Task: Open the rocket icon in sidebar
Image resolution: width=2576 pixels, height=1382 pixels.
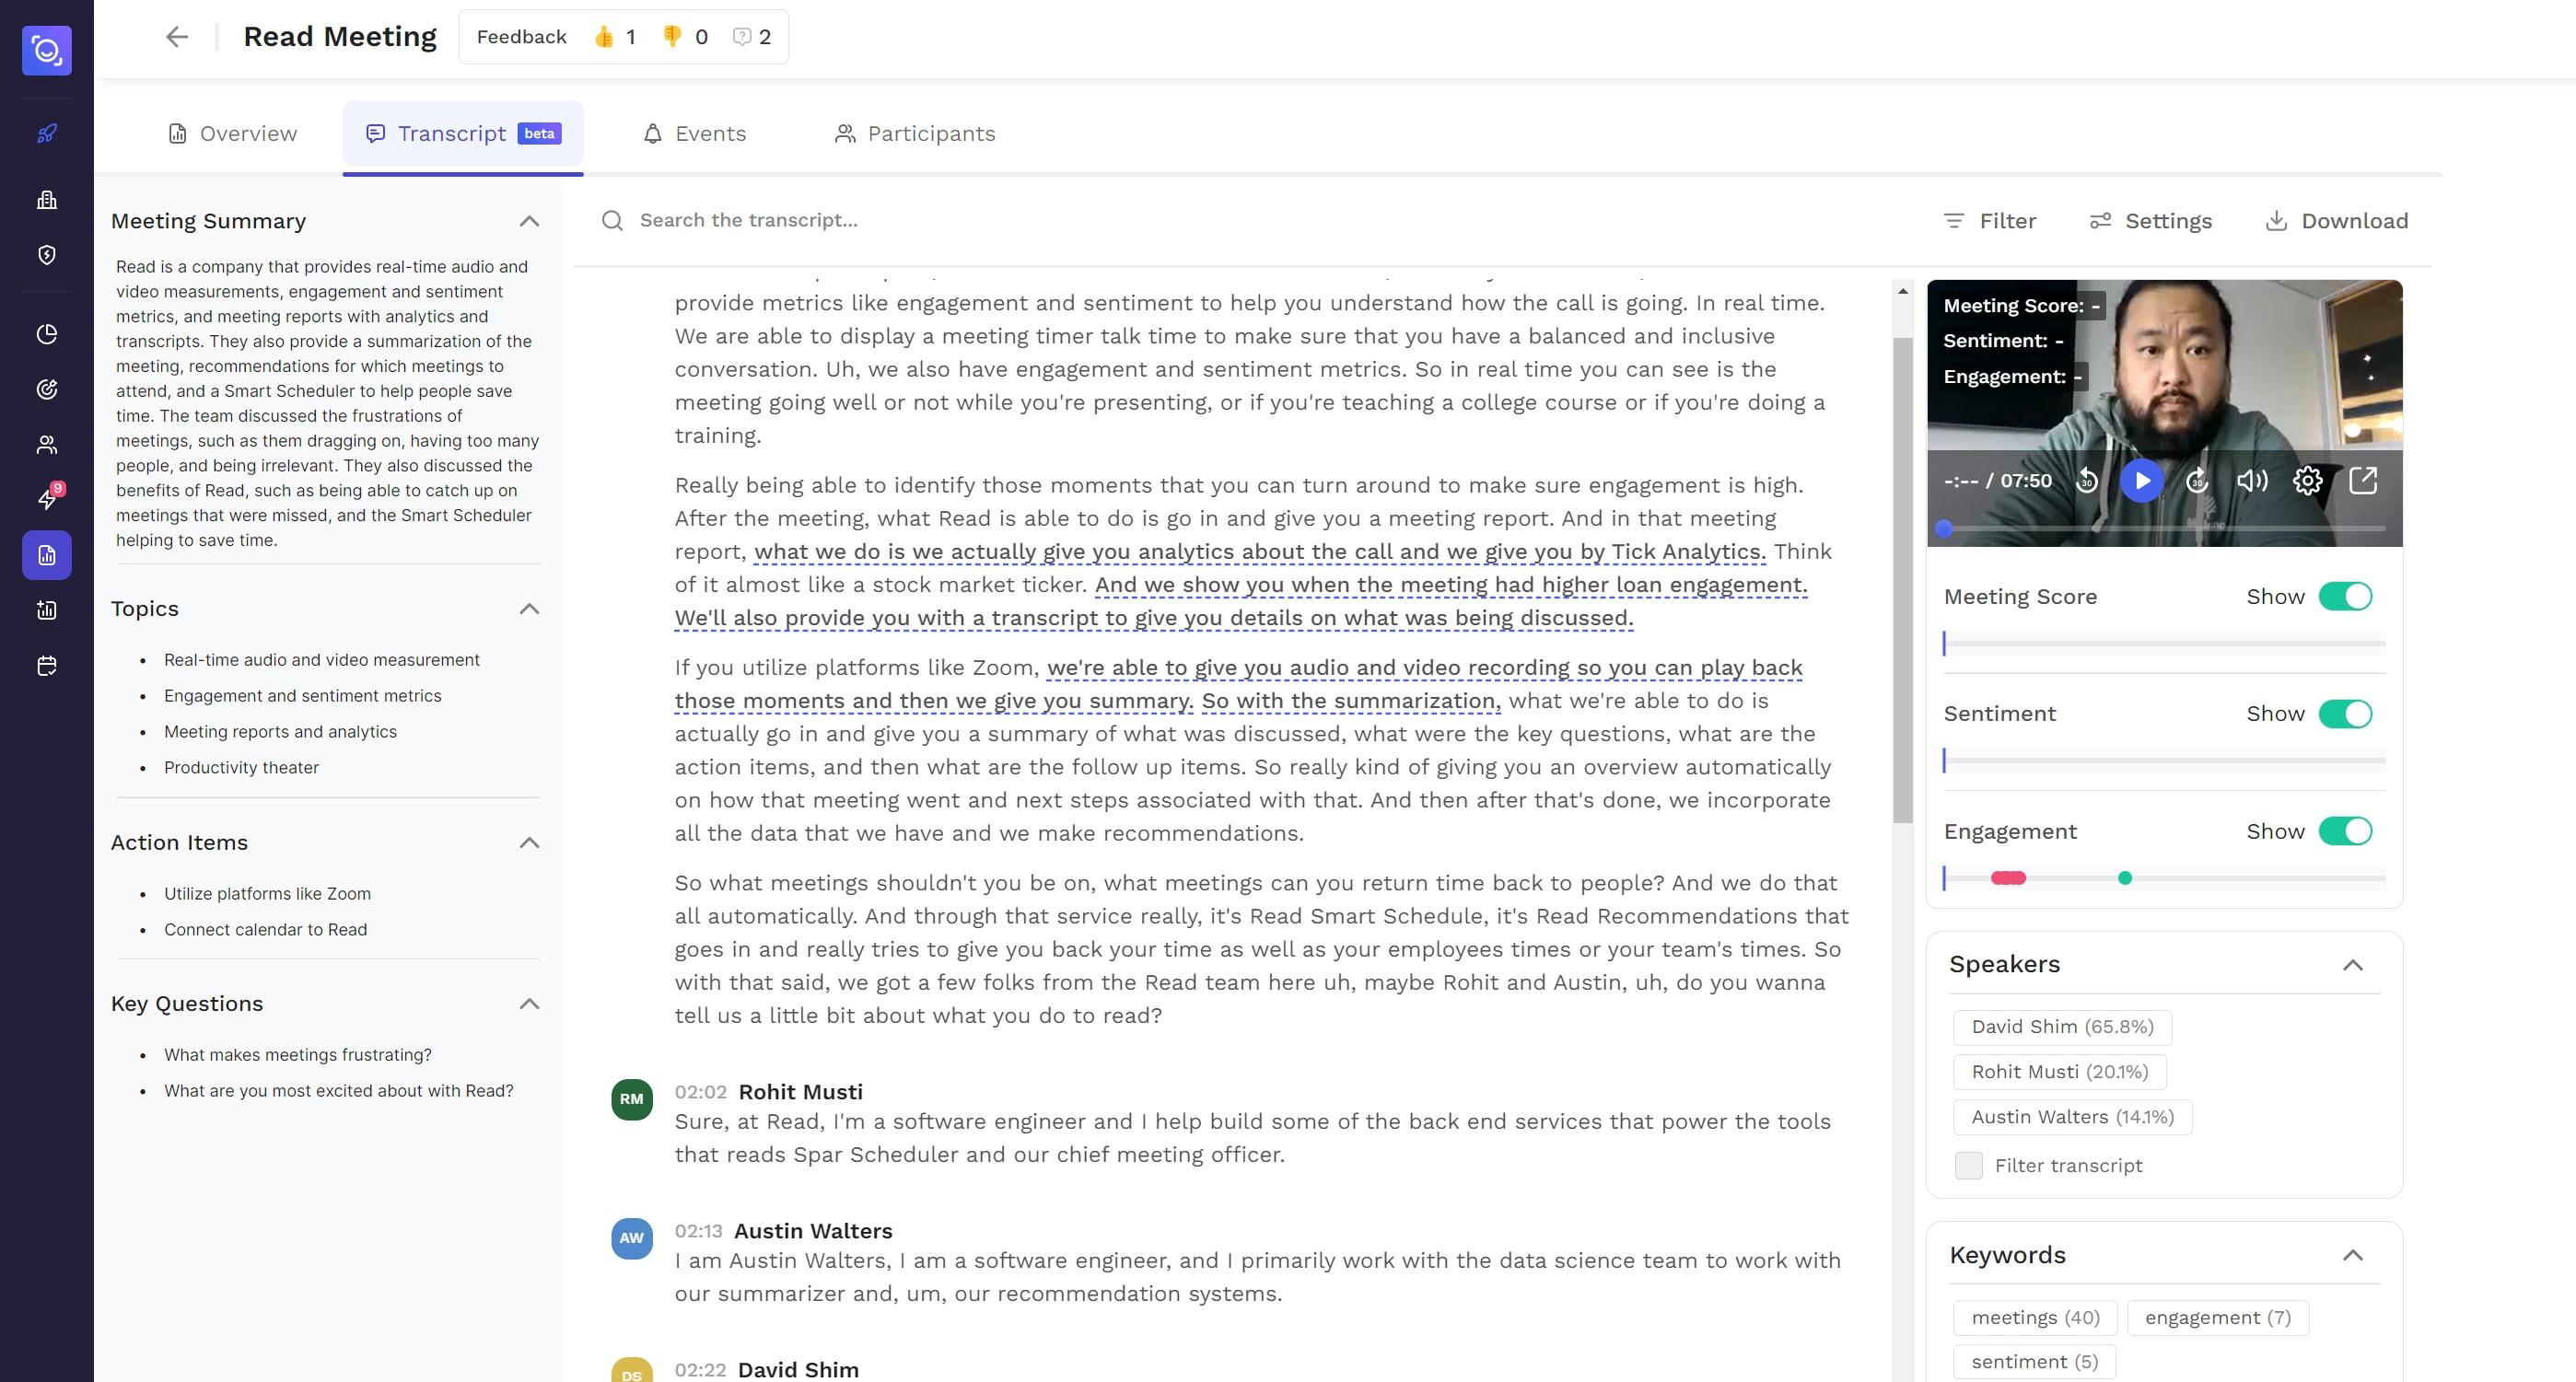Action: 47,133
